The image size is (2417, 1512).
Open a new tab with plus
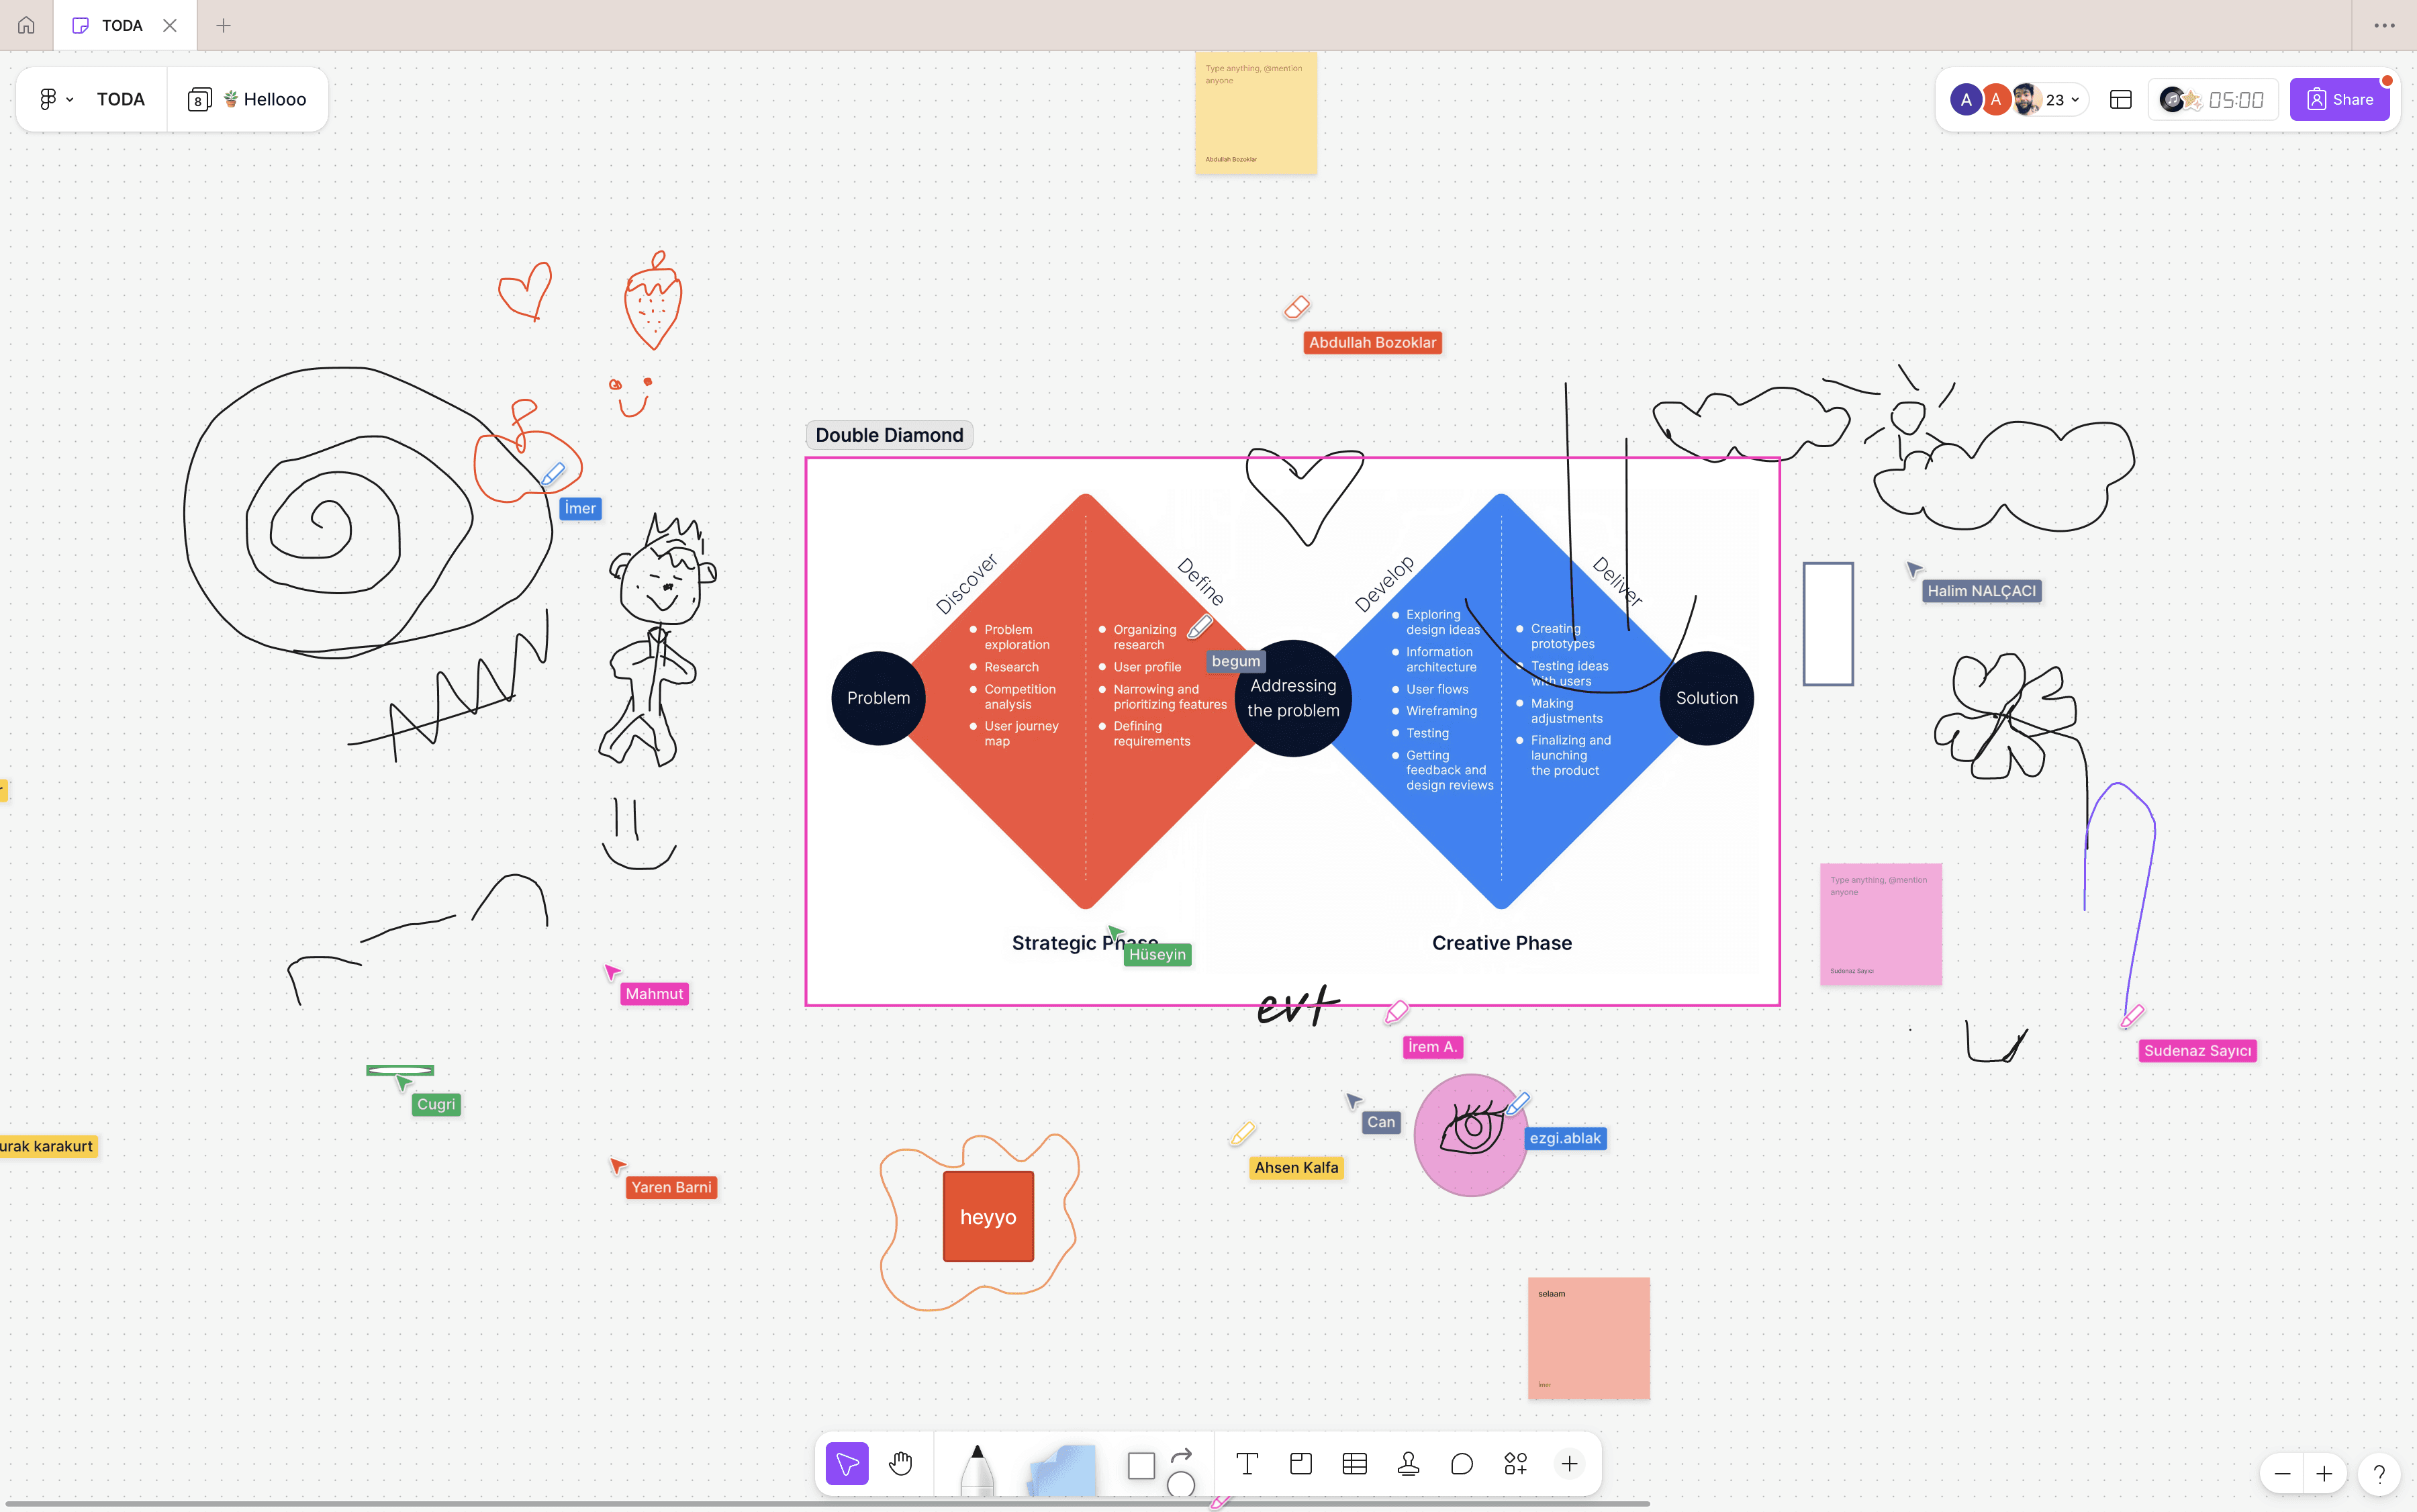[x=223, y=25]
